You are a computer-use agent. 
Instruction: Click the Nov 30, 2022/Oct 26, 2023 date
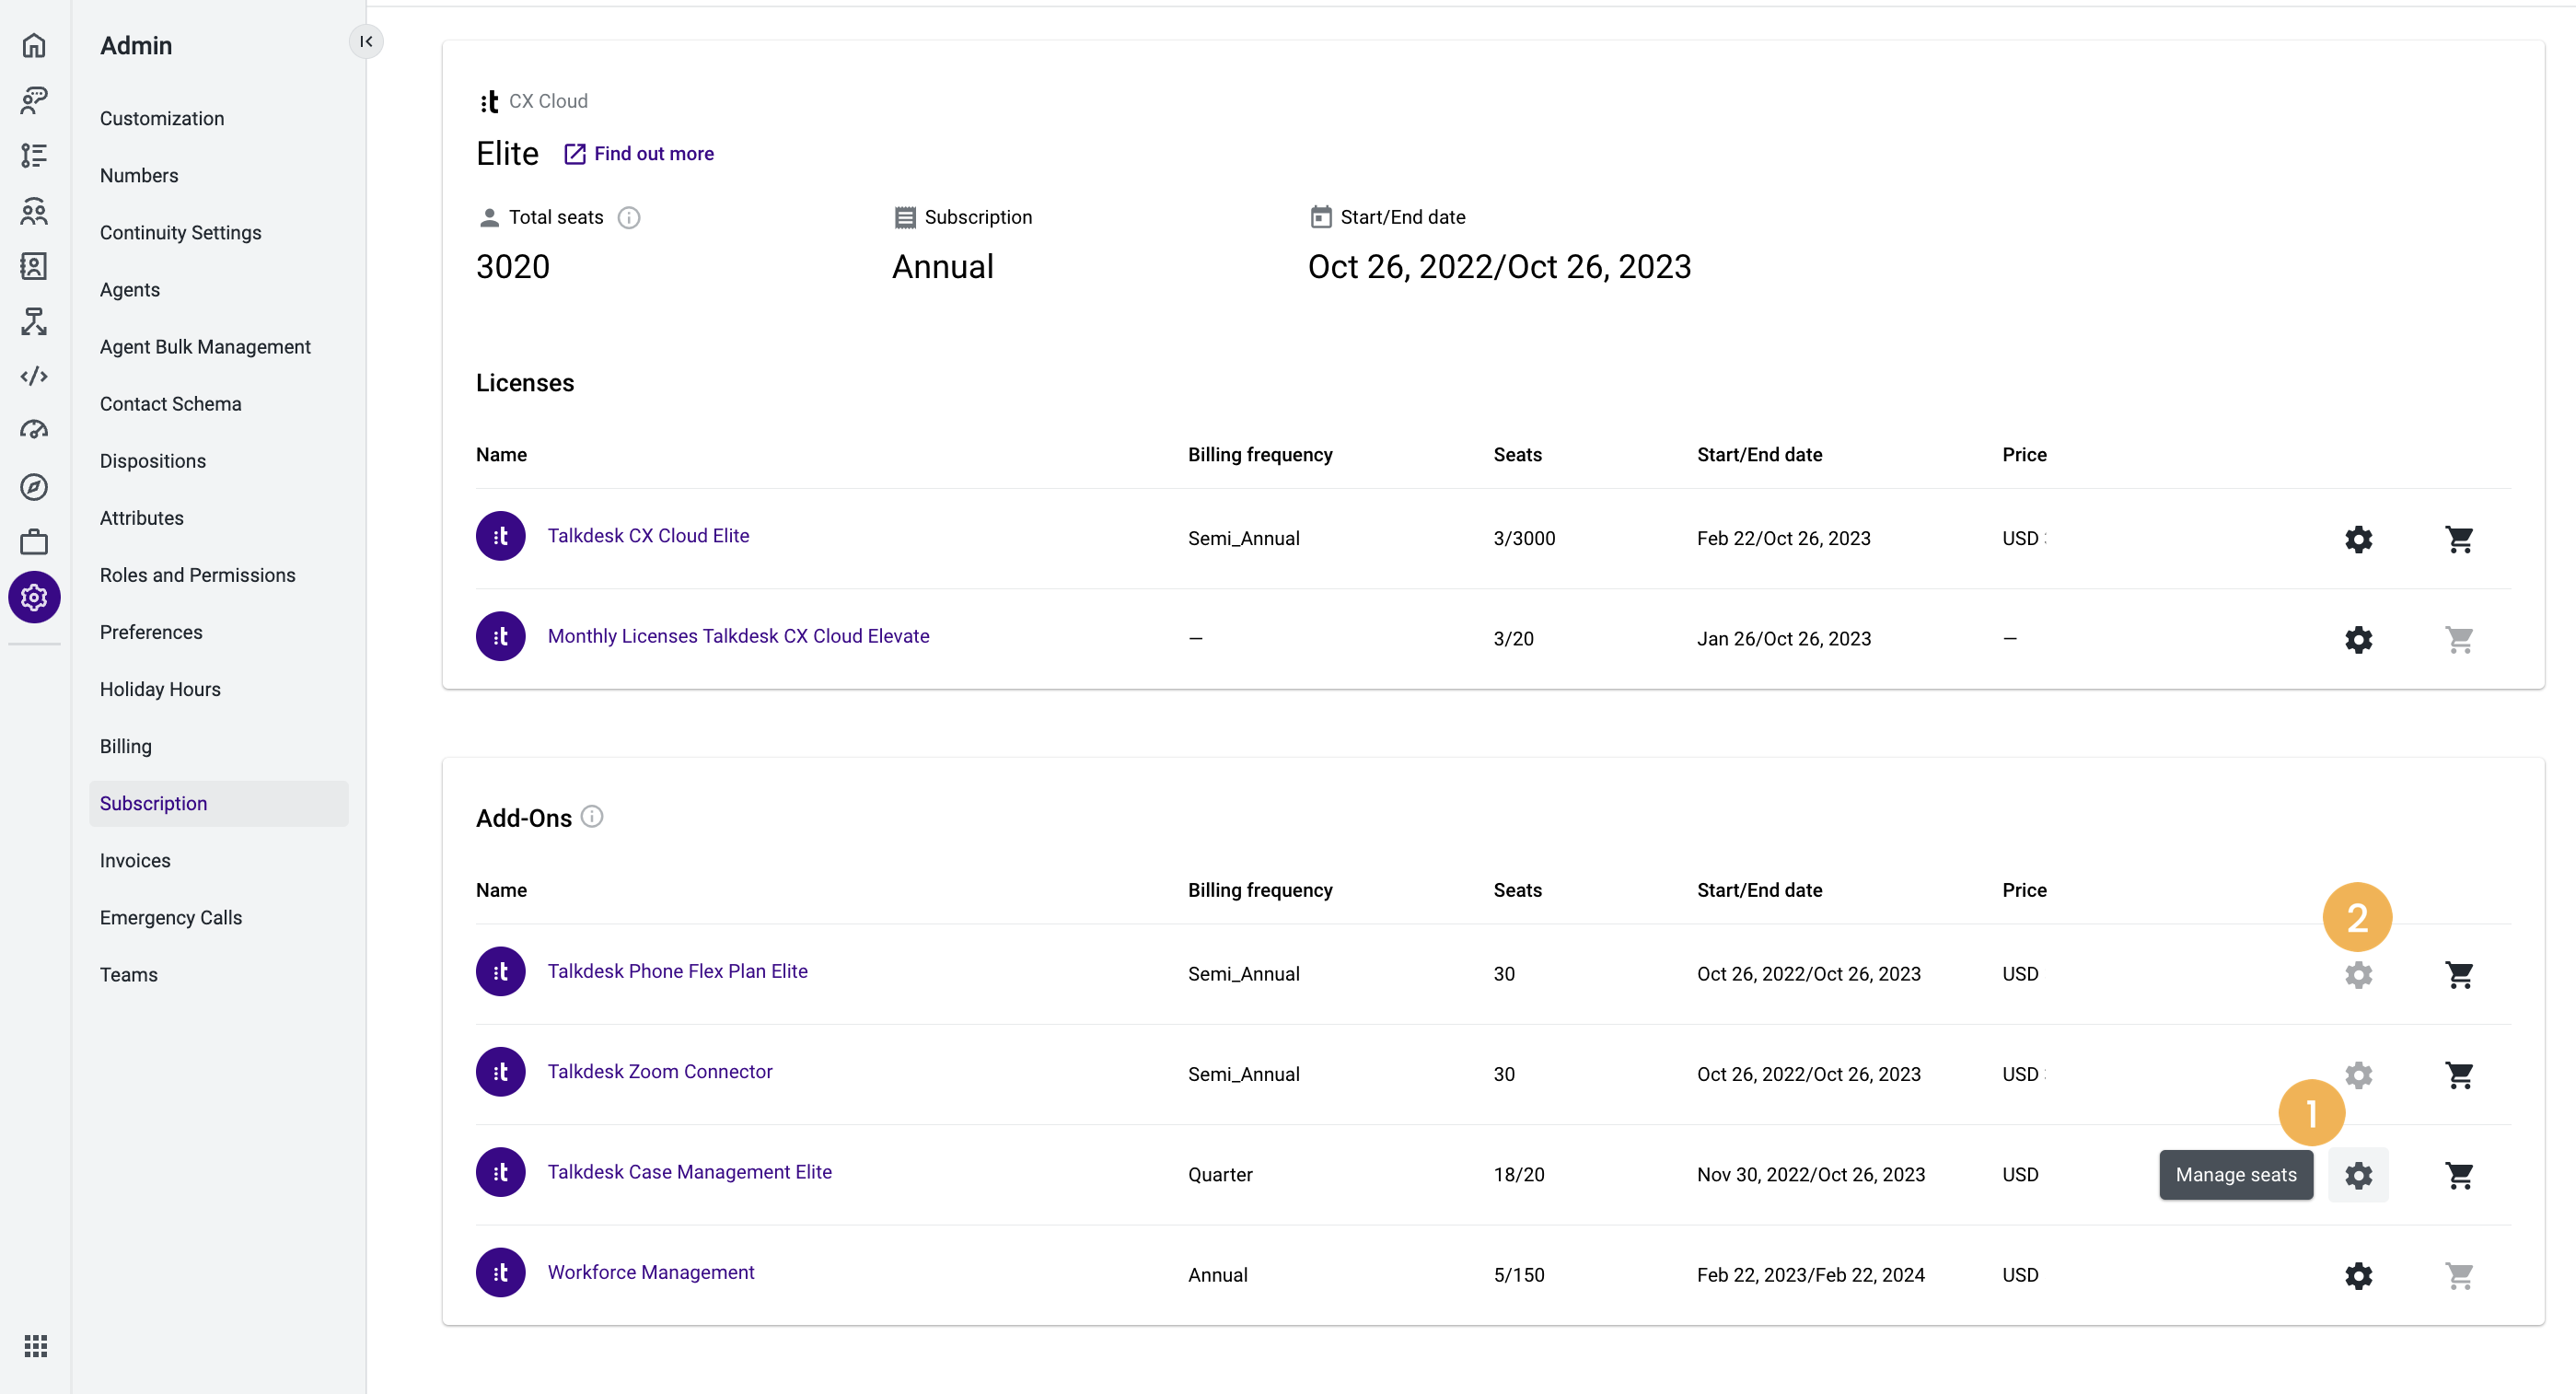1810,1174
